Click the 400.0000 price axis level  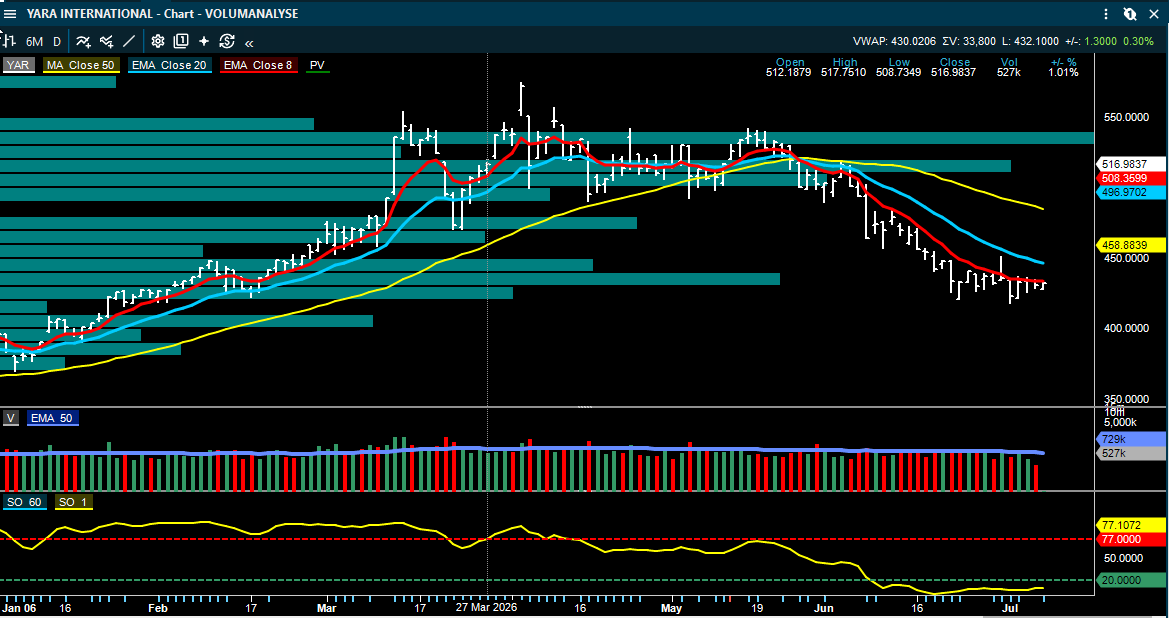point(1127,328)
